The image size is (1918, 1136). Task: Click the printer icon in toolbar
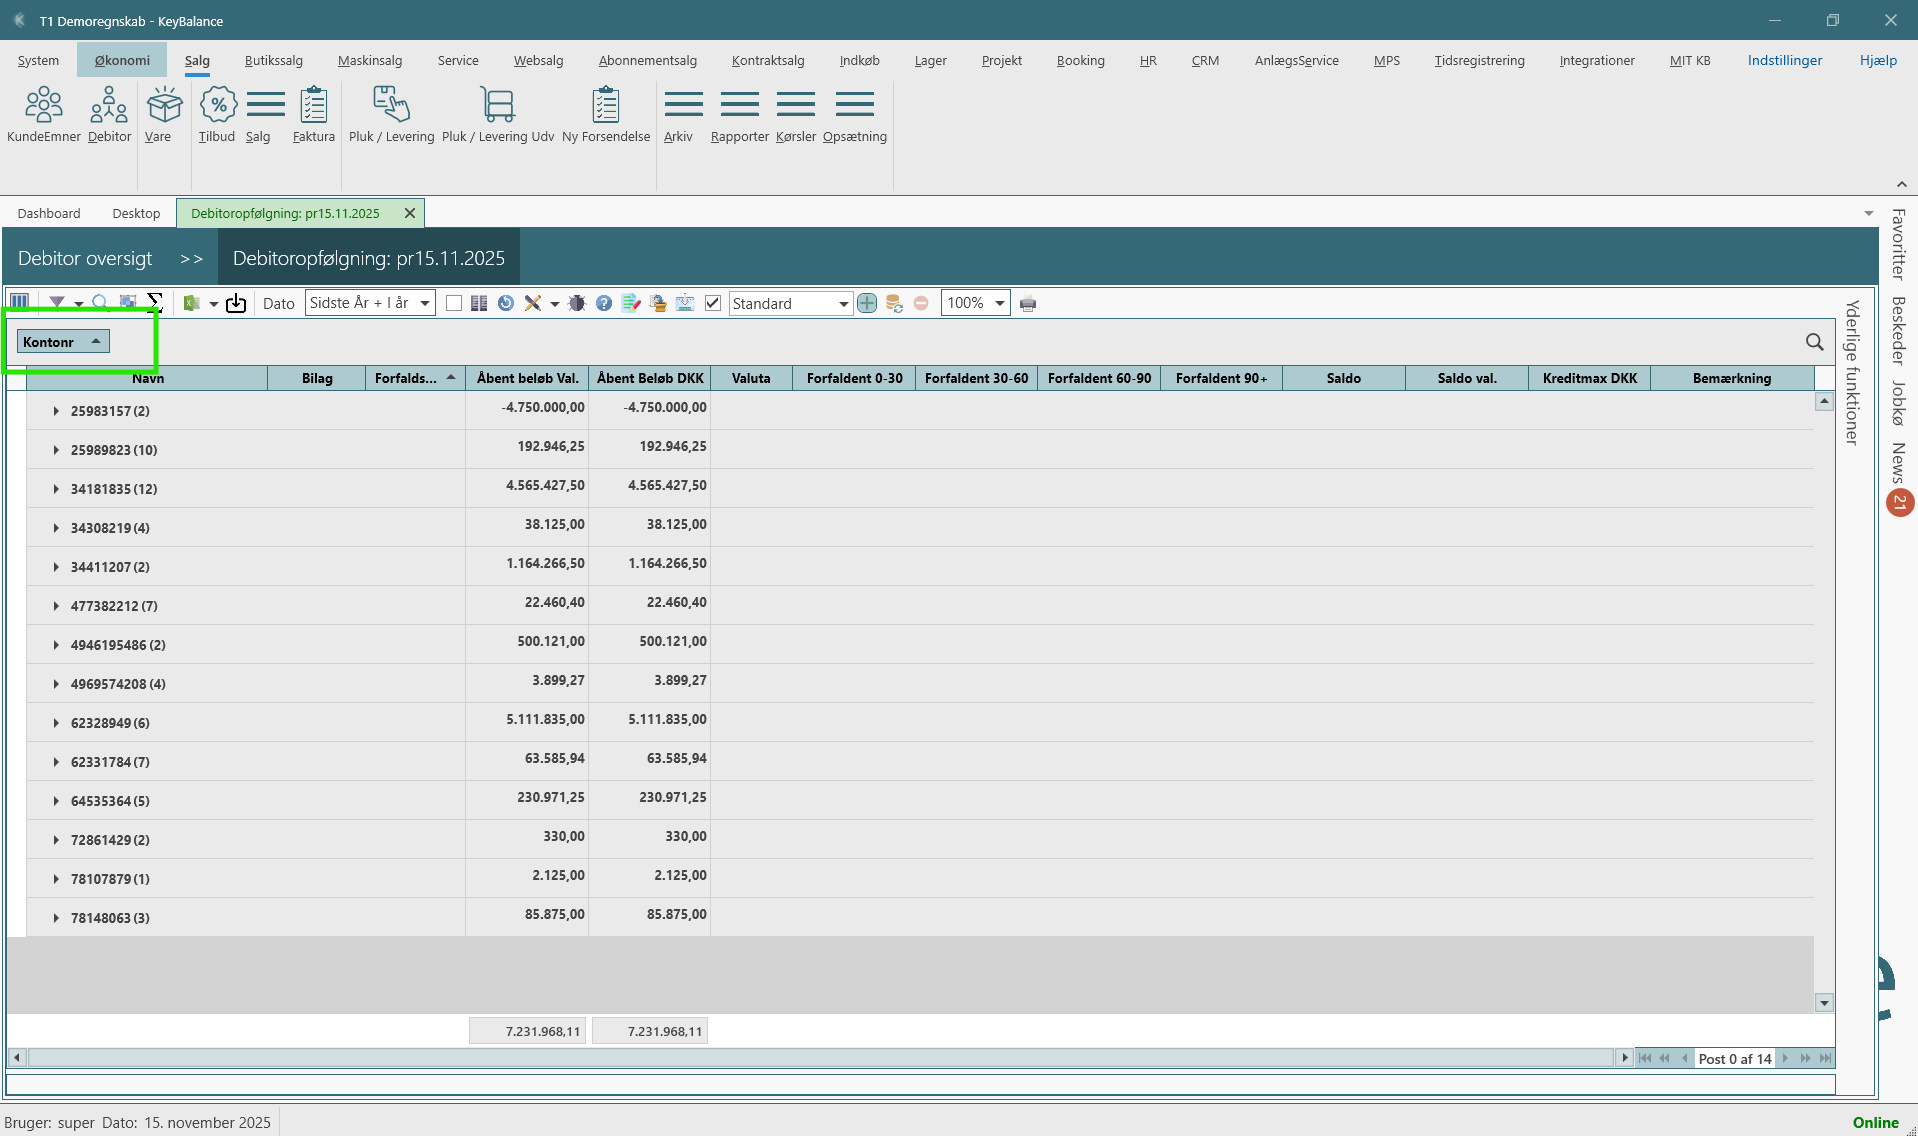tap(1028, 304)
